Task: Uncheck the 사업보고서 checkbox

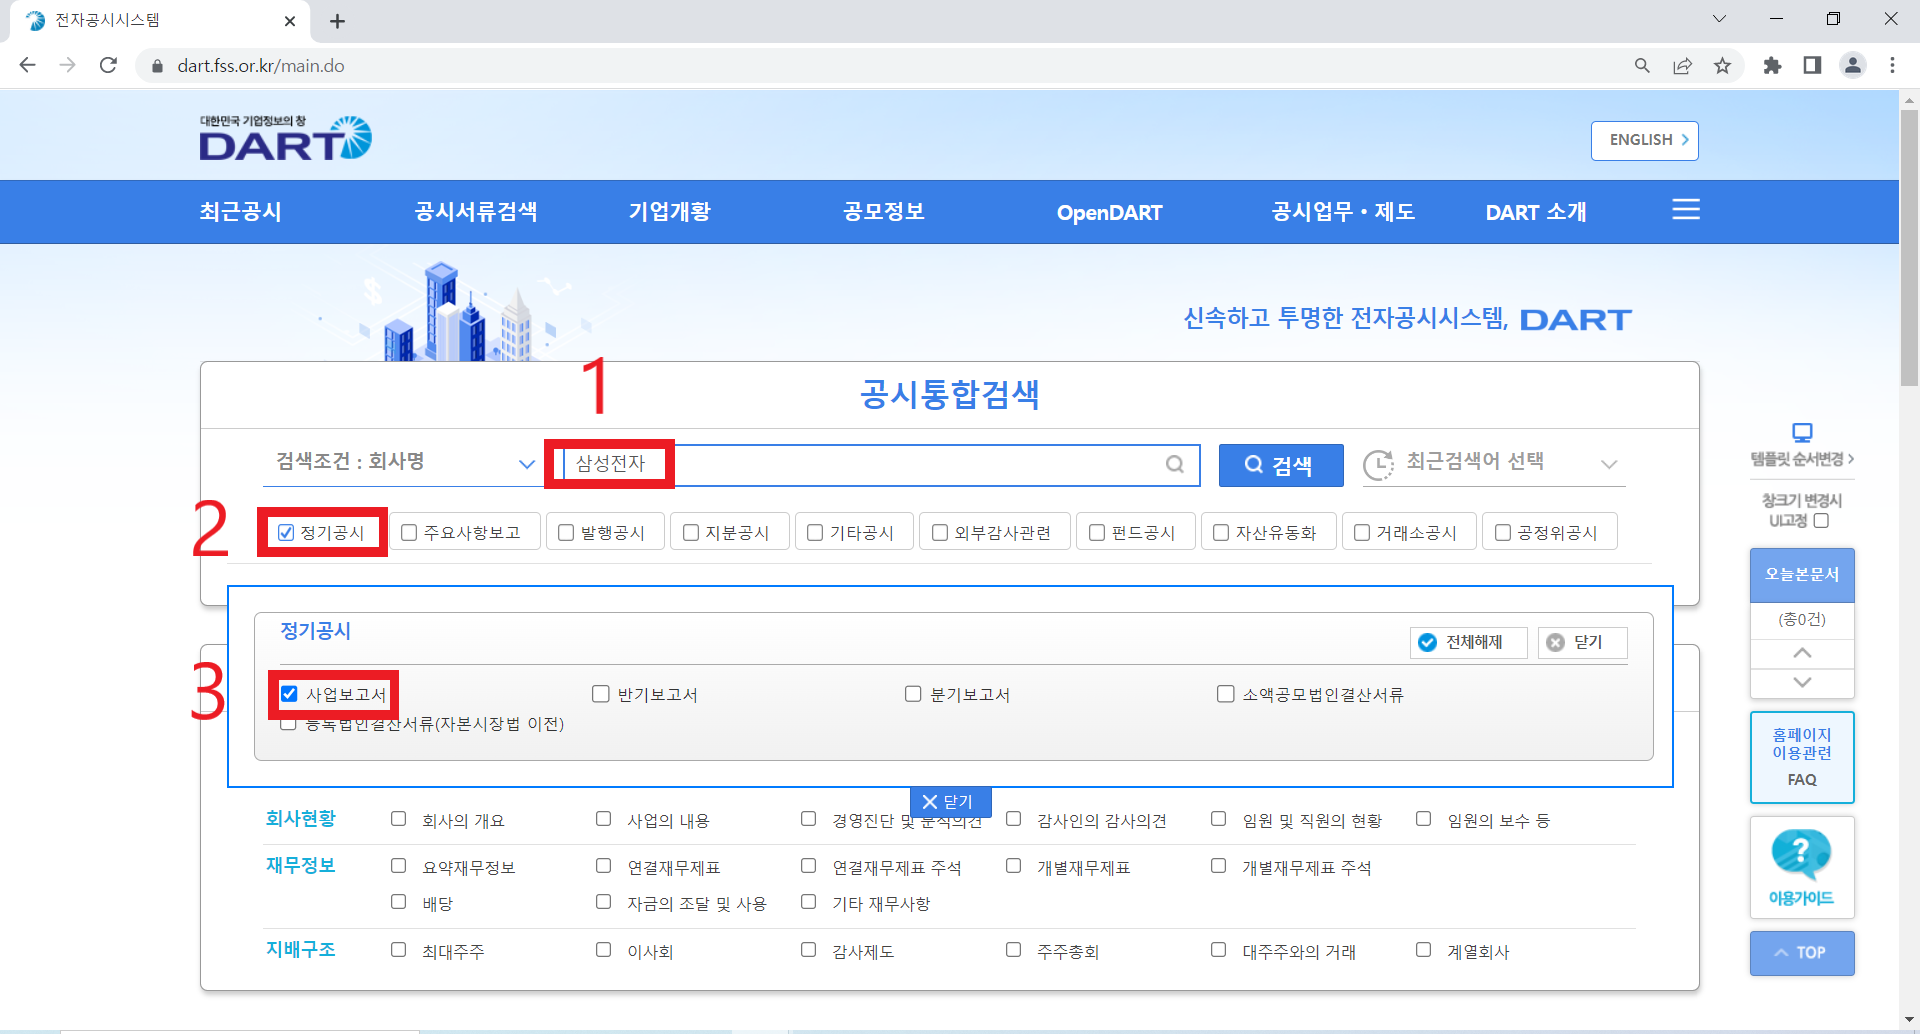Action: click(x=289, y=693)
